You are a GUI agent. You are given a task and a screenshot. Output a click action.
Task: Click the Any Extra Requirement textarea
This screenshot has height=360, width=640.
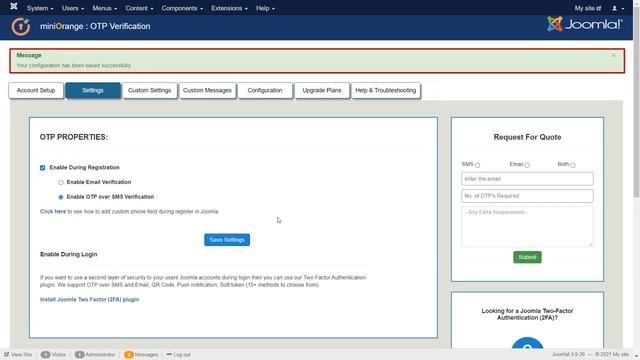[527, 227]
